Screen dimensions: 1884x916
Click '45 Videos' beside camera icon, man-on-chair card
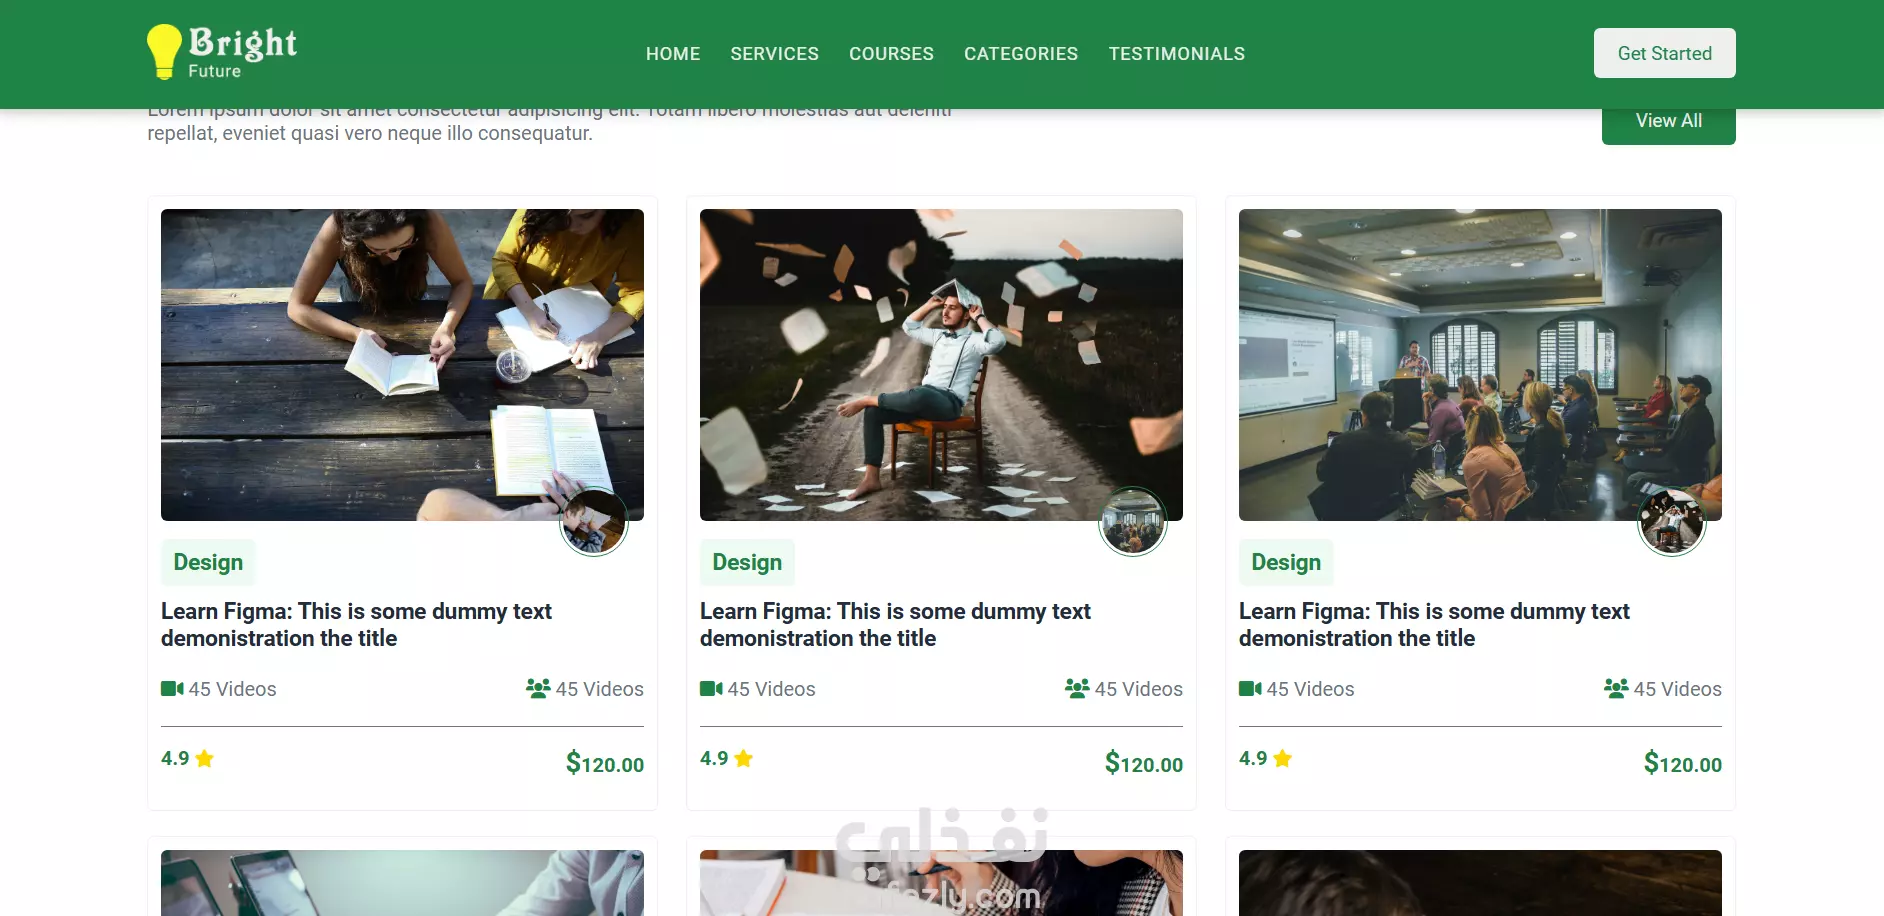point(772,689)
